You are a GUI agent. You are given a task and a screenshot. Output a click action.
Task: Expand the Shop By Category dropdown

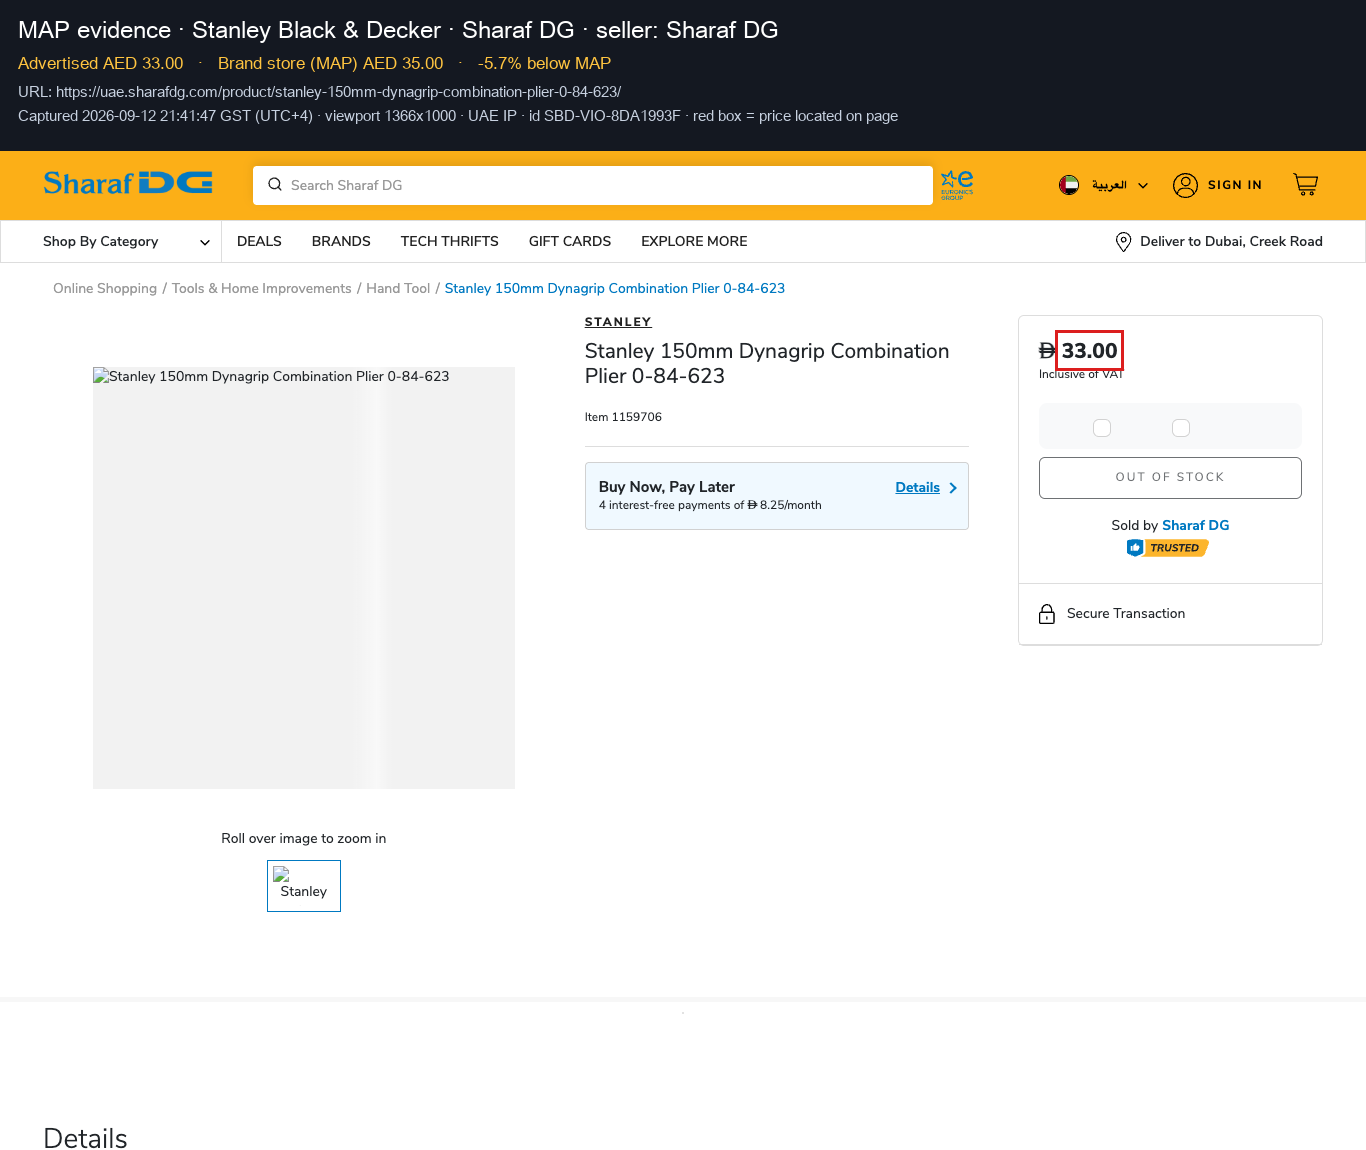pyautogui.click(x=126, y=242)
